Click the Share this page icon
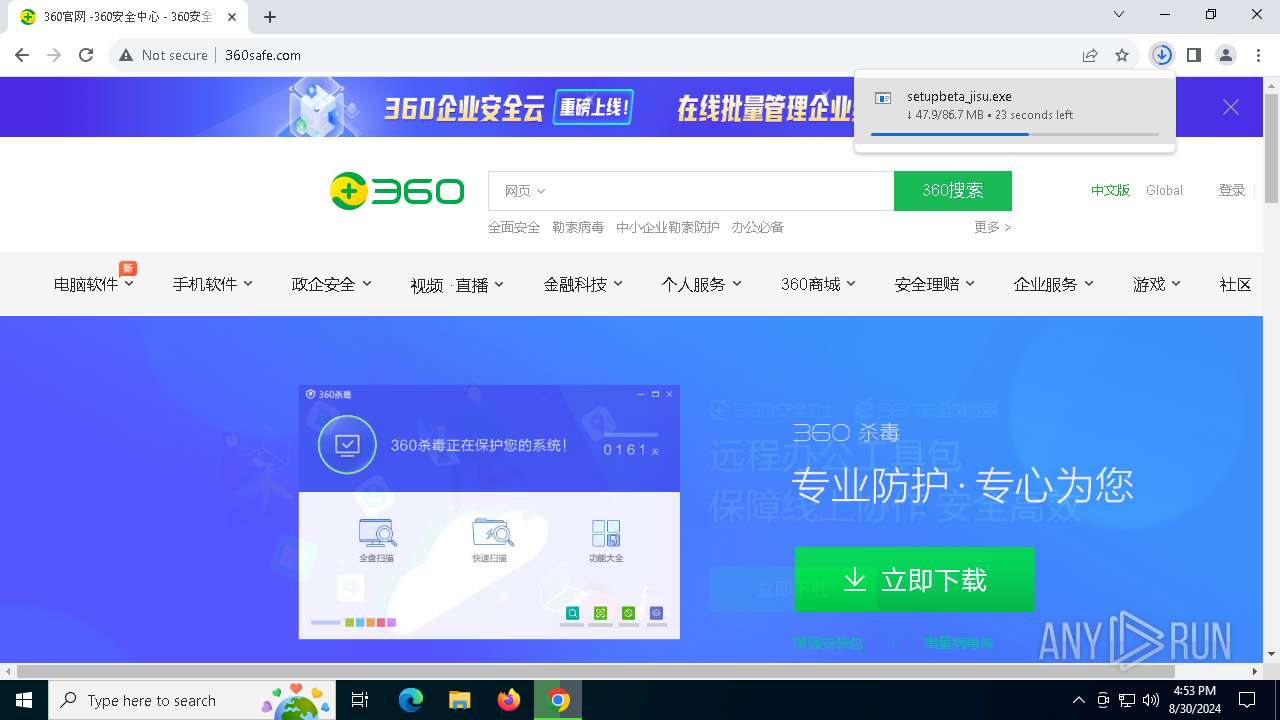This screenshot has height=720, width=1280. 1090,55
